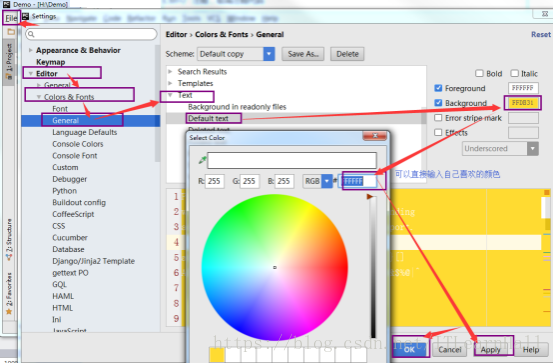Click the OK button
The height and width of the screenshot is (363, 554).
tap(409, 349)
